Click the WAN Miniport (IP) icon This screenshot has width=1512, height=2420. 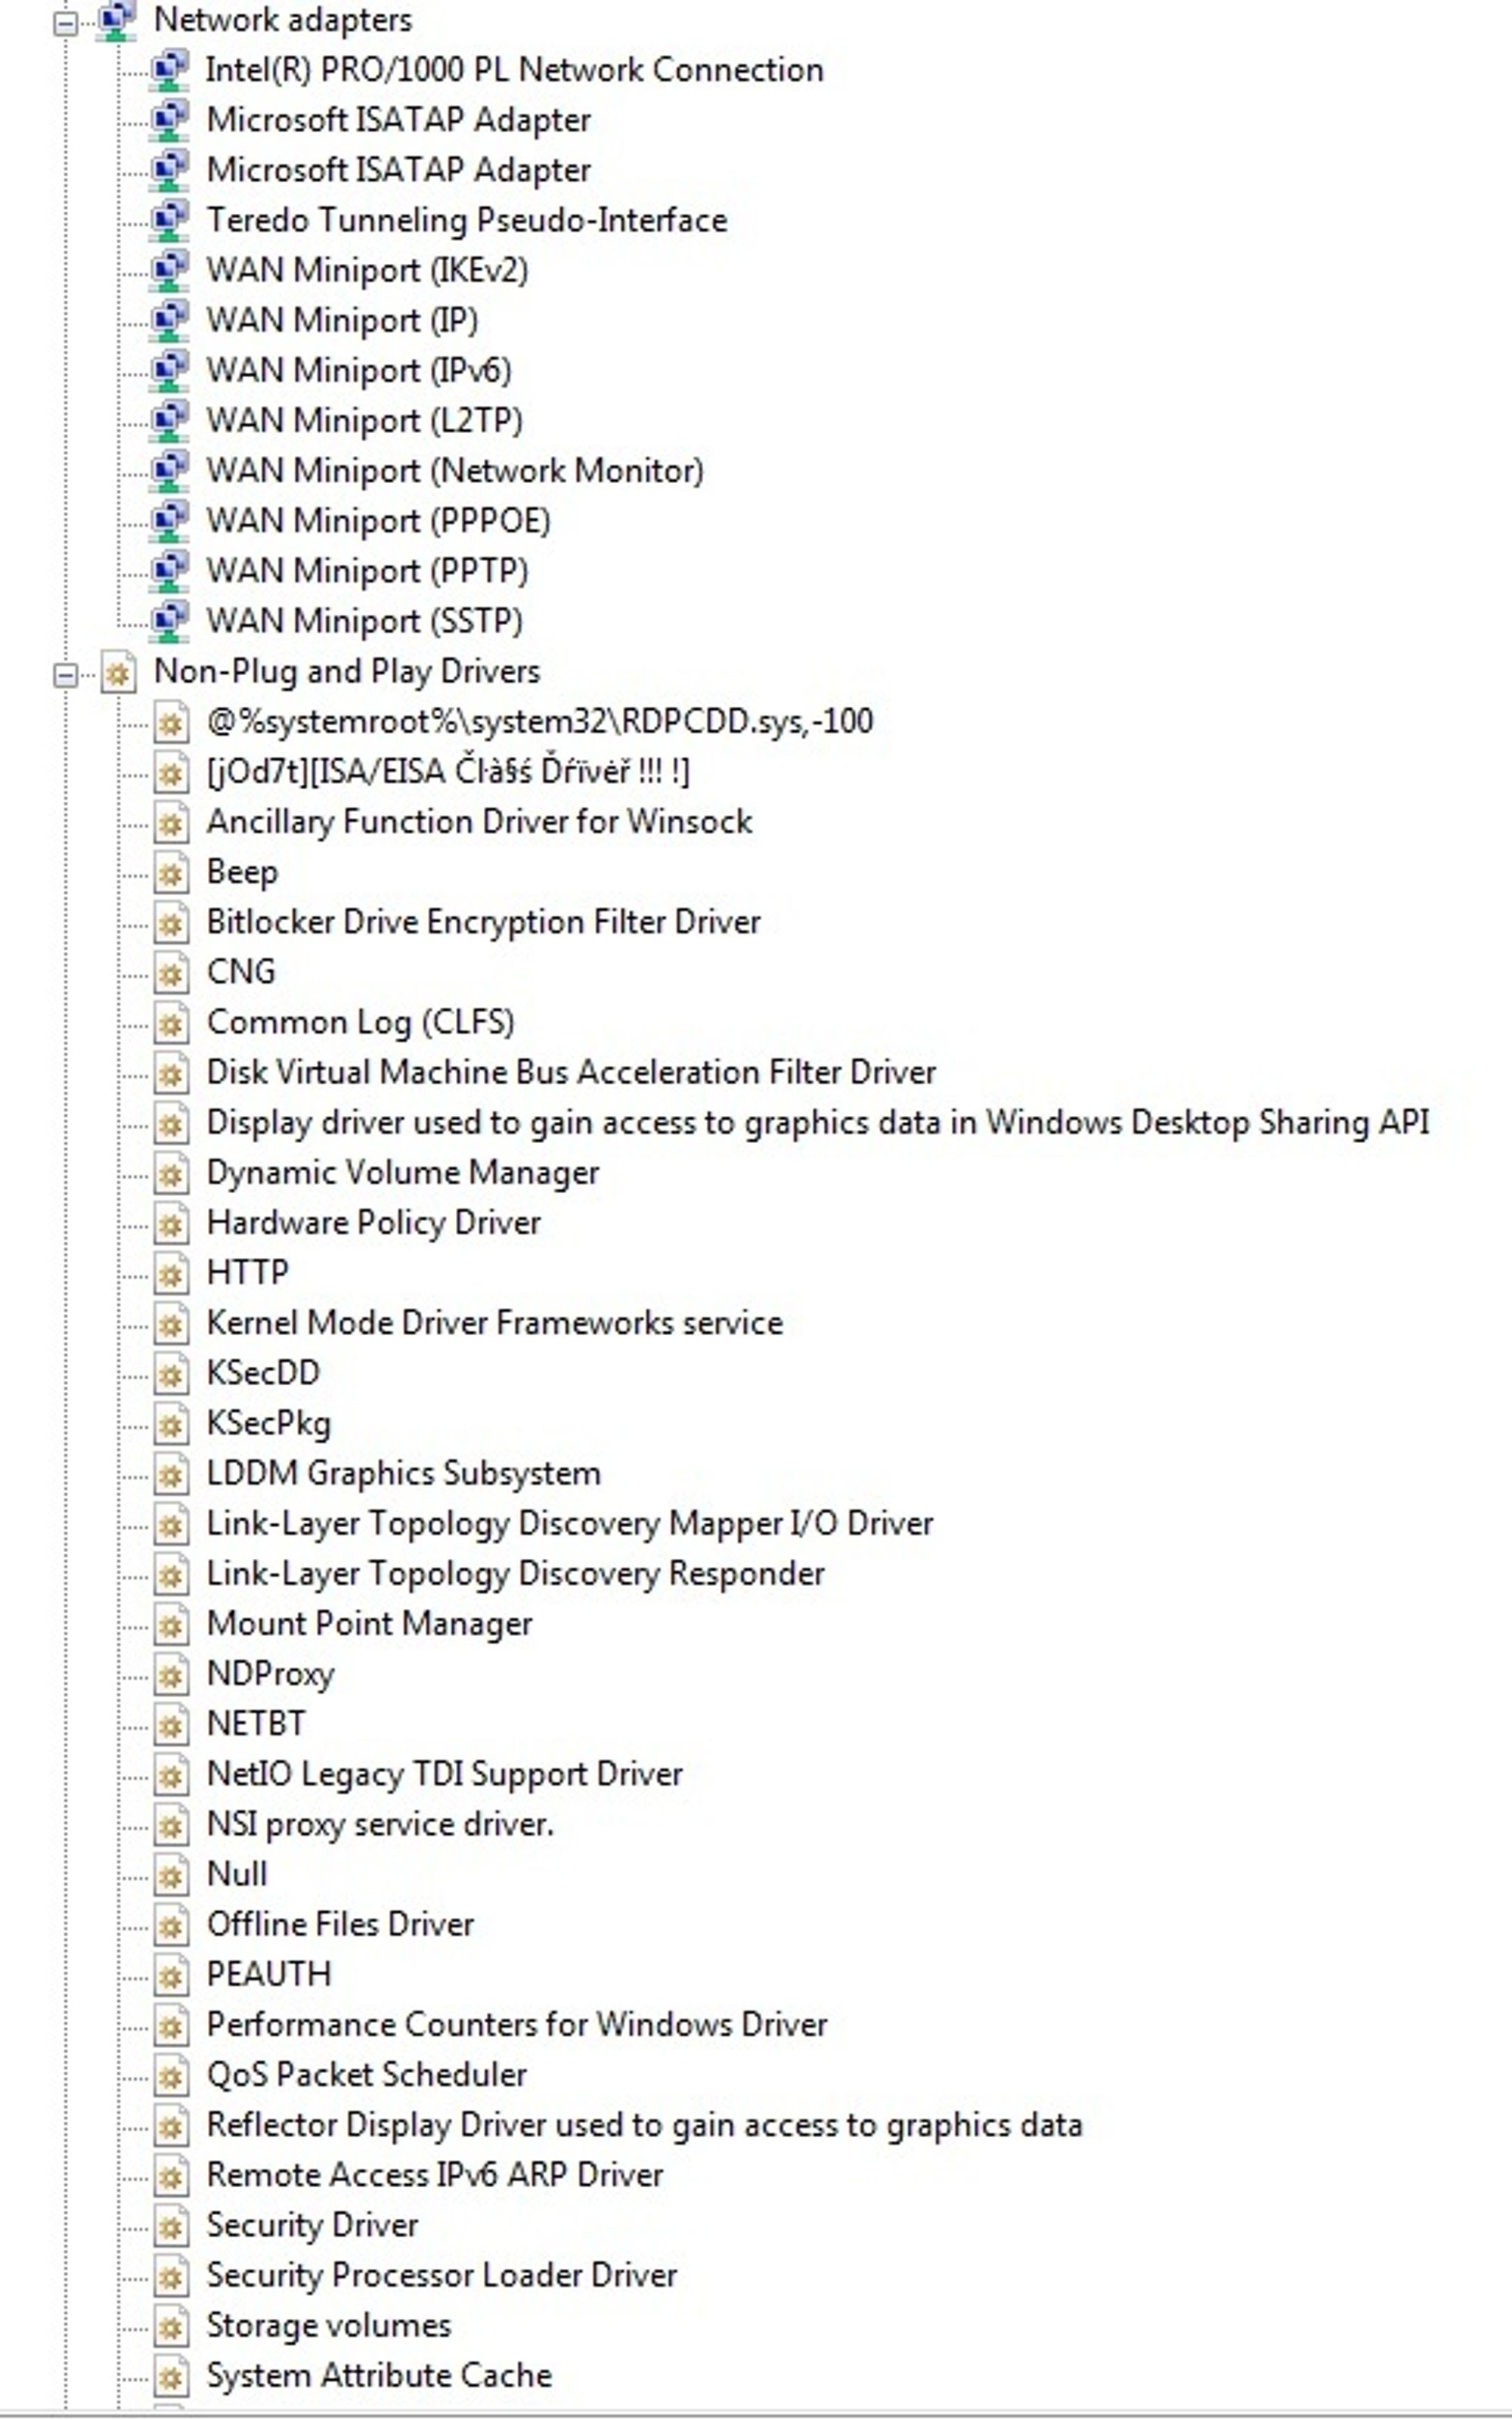pyautogui.click(x=169, y=320)
